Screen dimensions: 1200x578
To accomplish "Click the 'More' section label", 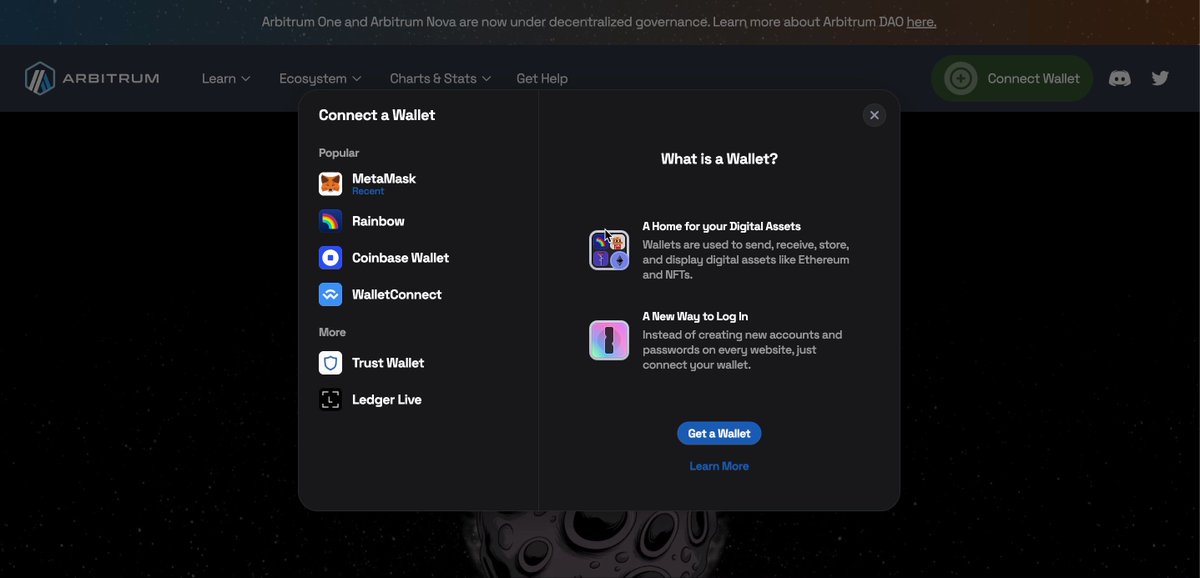I will 332,332.
